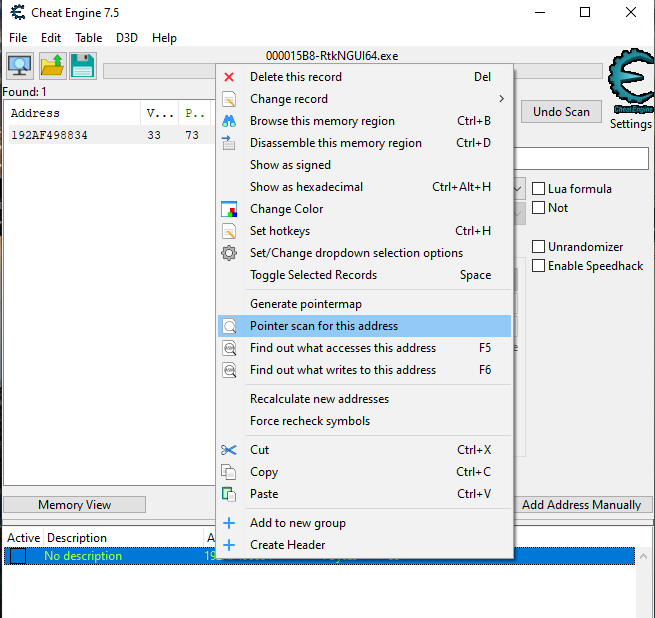
Task: Enable the Unrandomizer checkbox
Action: tap(538, 247)
